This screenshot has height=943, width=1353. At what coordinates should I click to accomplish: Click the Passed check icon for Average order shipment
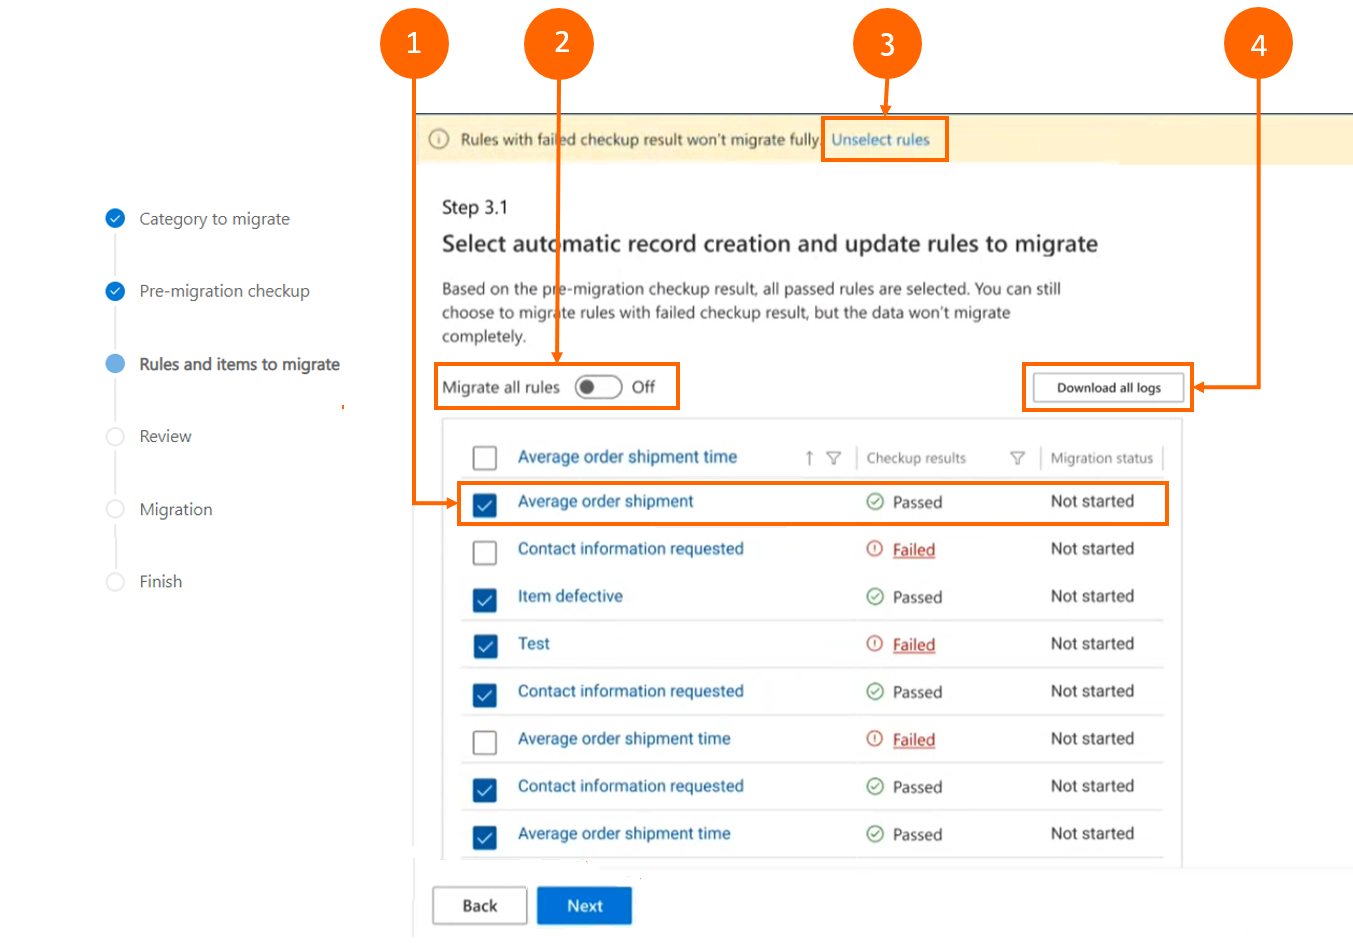click(x=875, y=502)
